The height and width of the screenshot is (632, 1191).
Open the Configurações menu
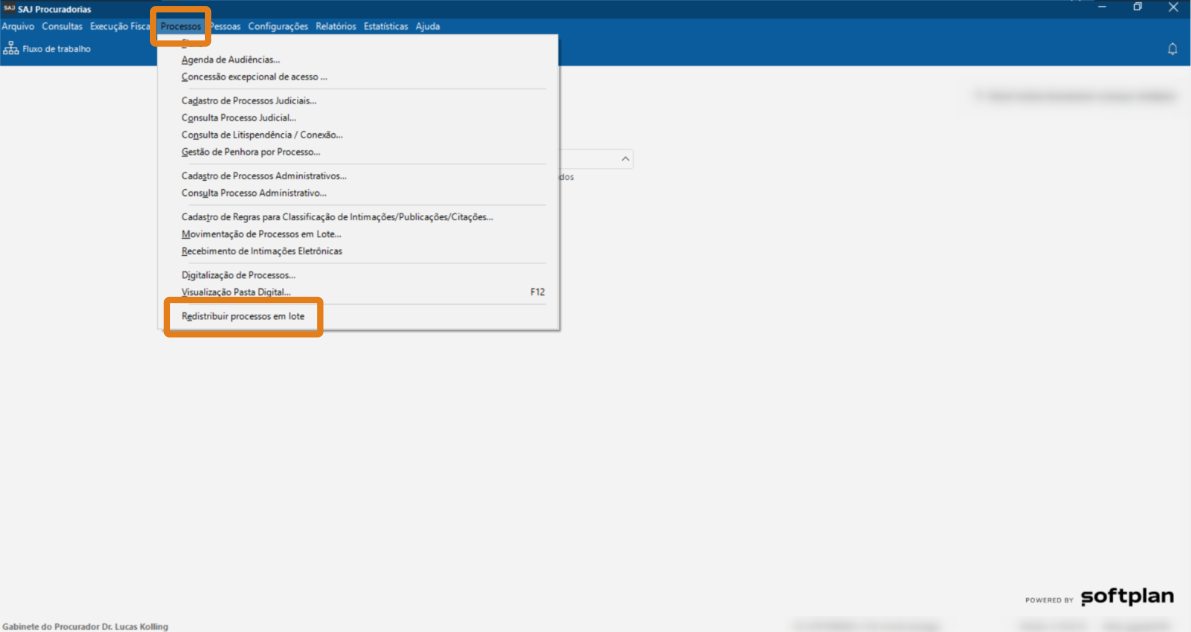(x=278, y=27)
